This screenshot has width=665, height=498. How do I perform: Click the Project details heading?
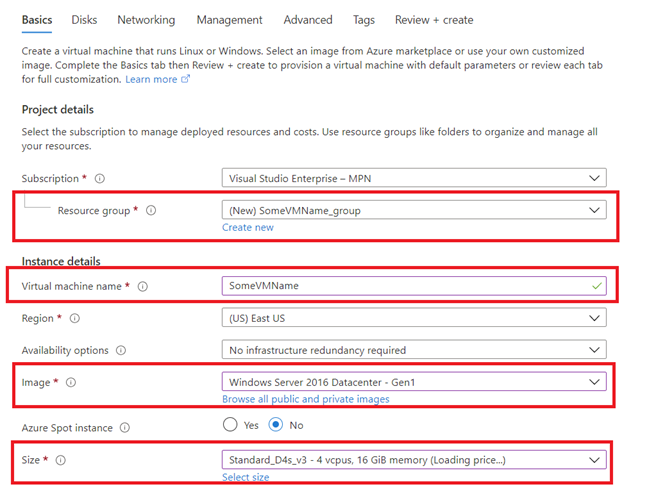point(58,109)
